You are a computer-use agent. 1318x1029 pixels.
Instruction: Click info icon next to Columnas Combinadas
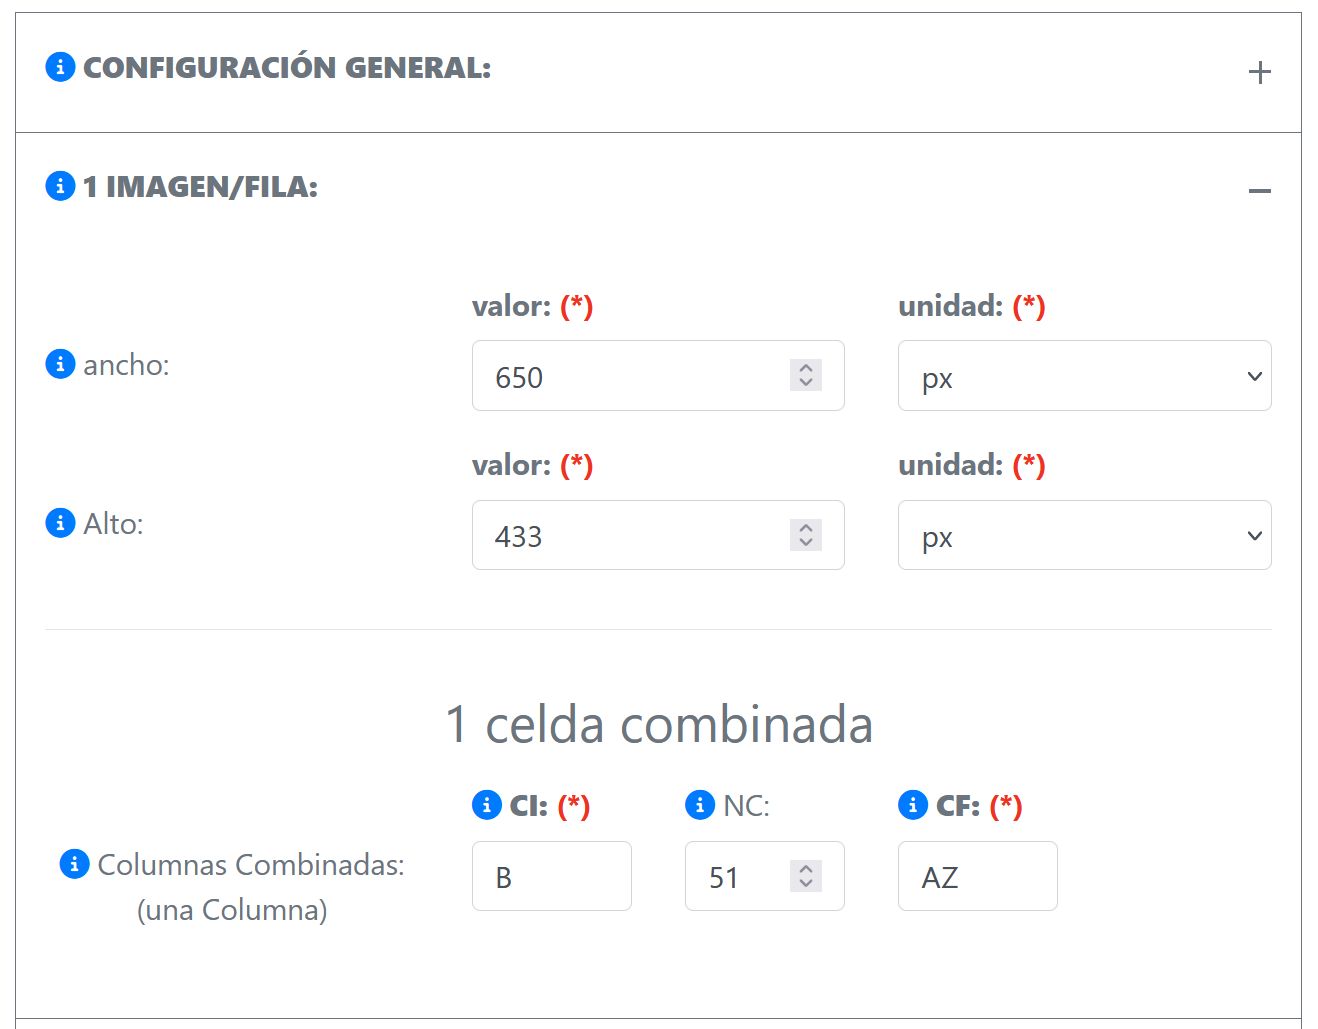point(74,863)
